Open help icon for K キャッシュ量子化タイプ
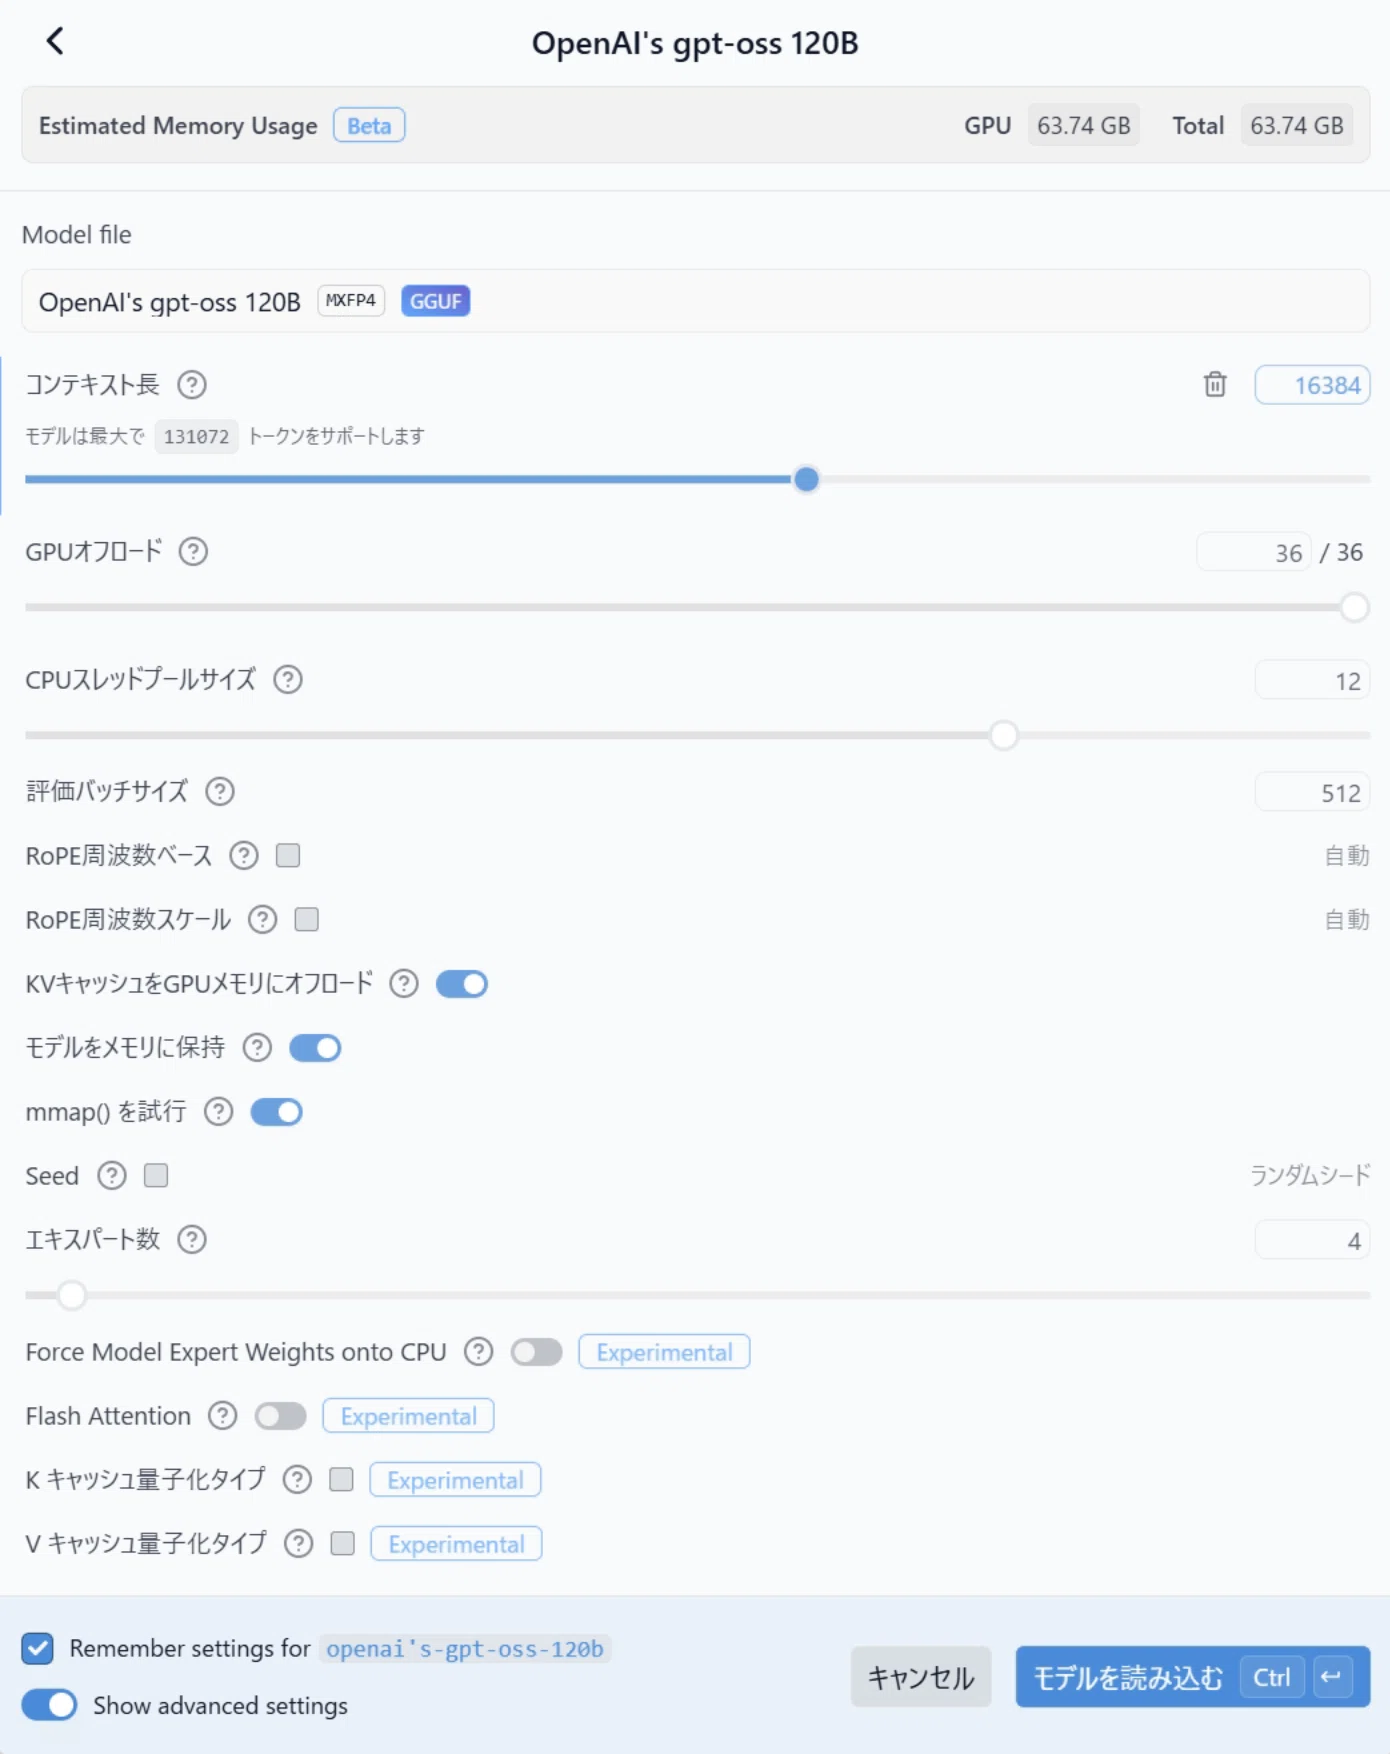 [x=298, y=1479]
